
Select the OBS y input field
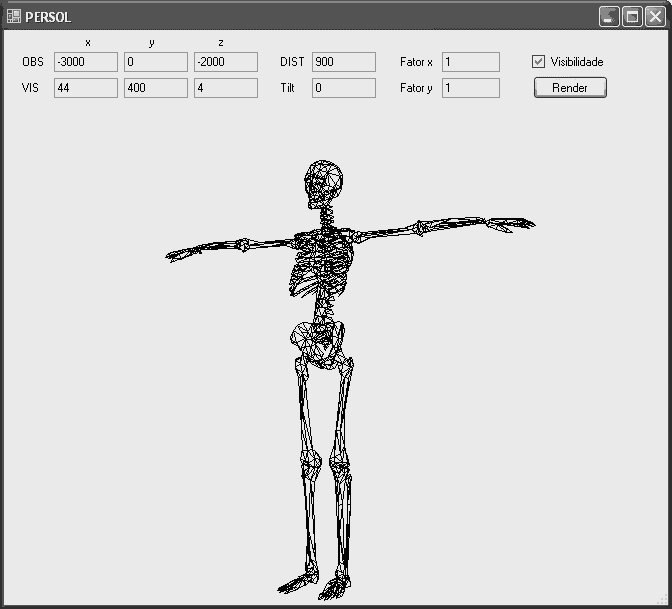(155, 62)
